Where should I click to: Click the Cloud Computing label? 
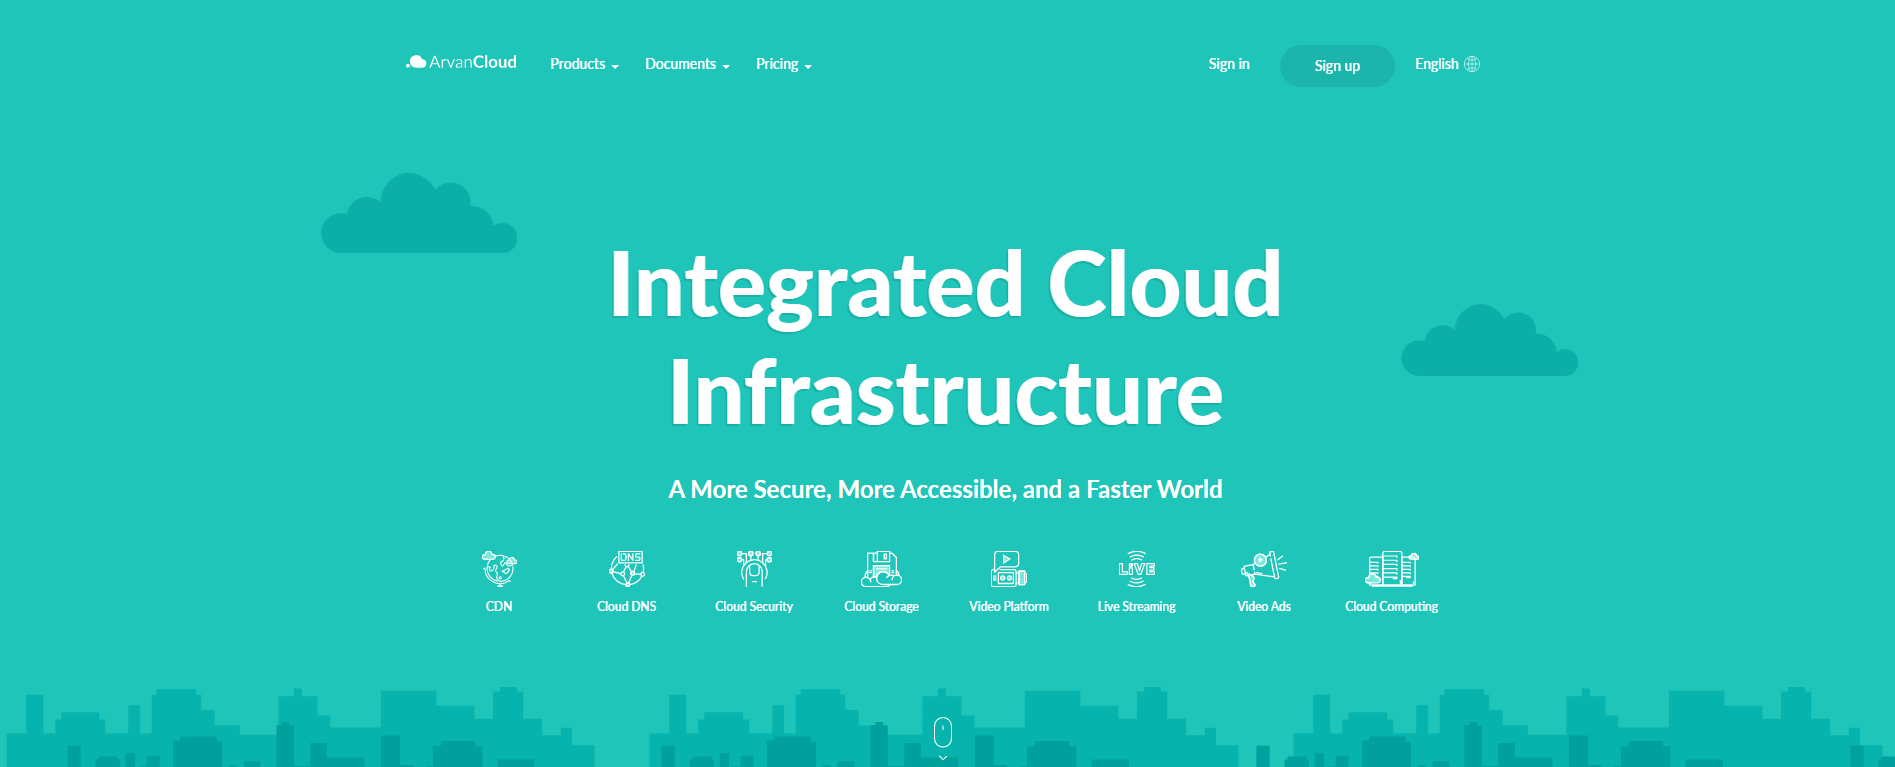pyautogui.click(x=1392, y=606)
